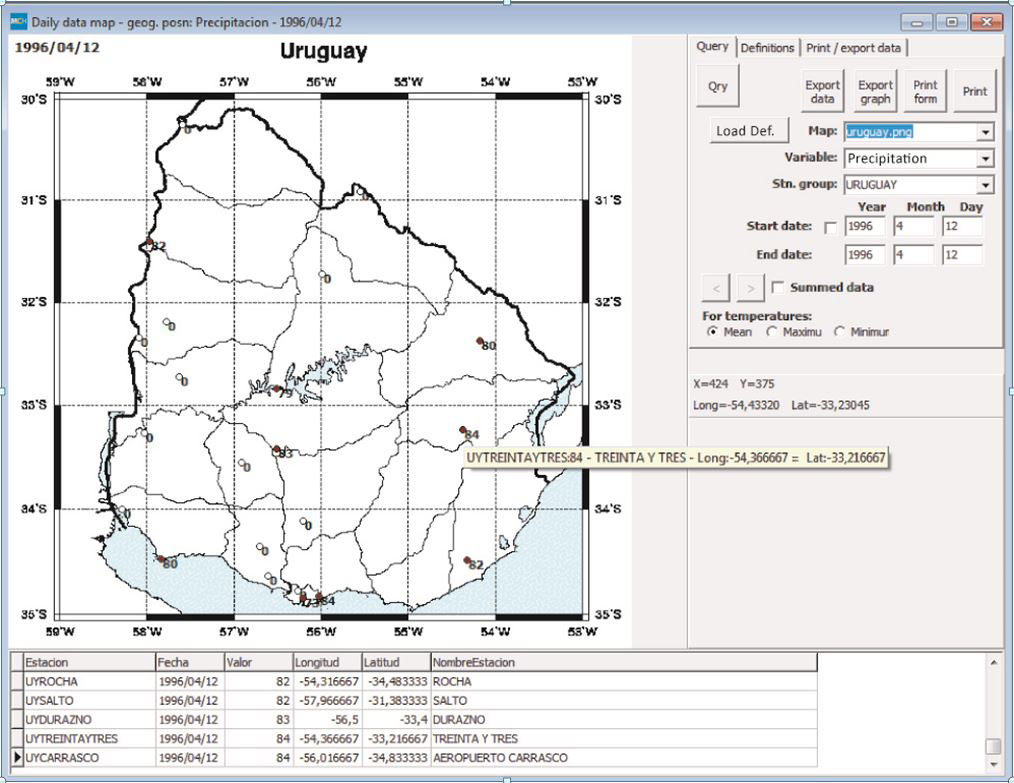Click the End date Year field
This screenshot has width=1014, height=783.
click(x=865, y=255)
